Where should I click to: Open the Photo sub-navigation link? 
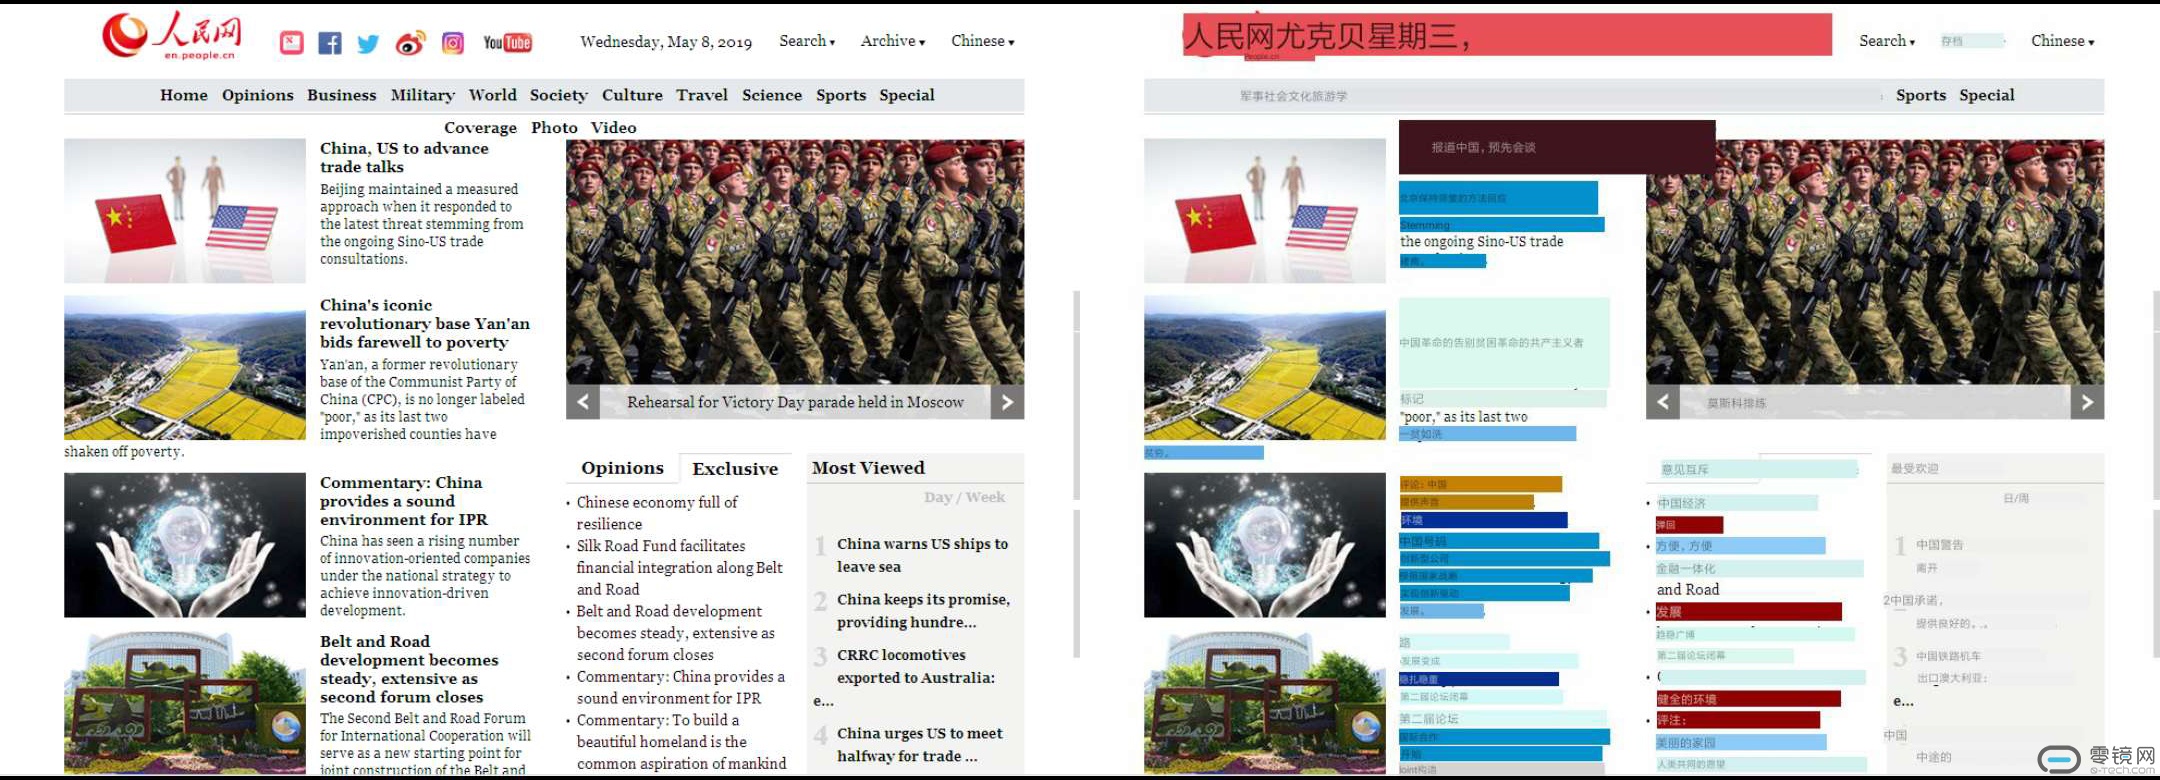pos(554,128)
